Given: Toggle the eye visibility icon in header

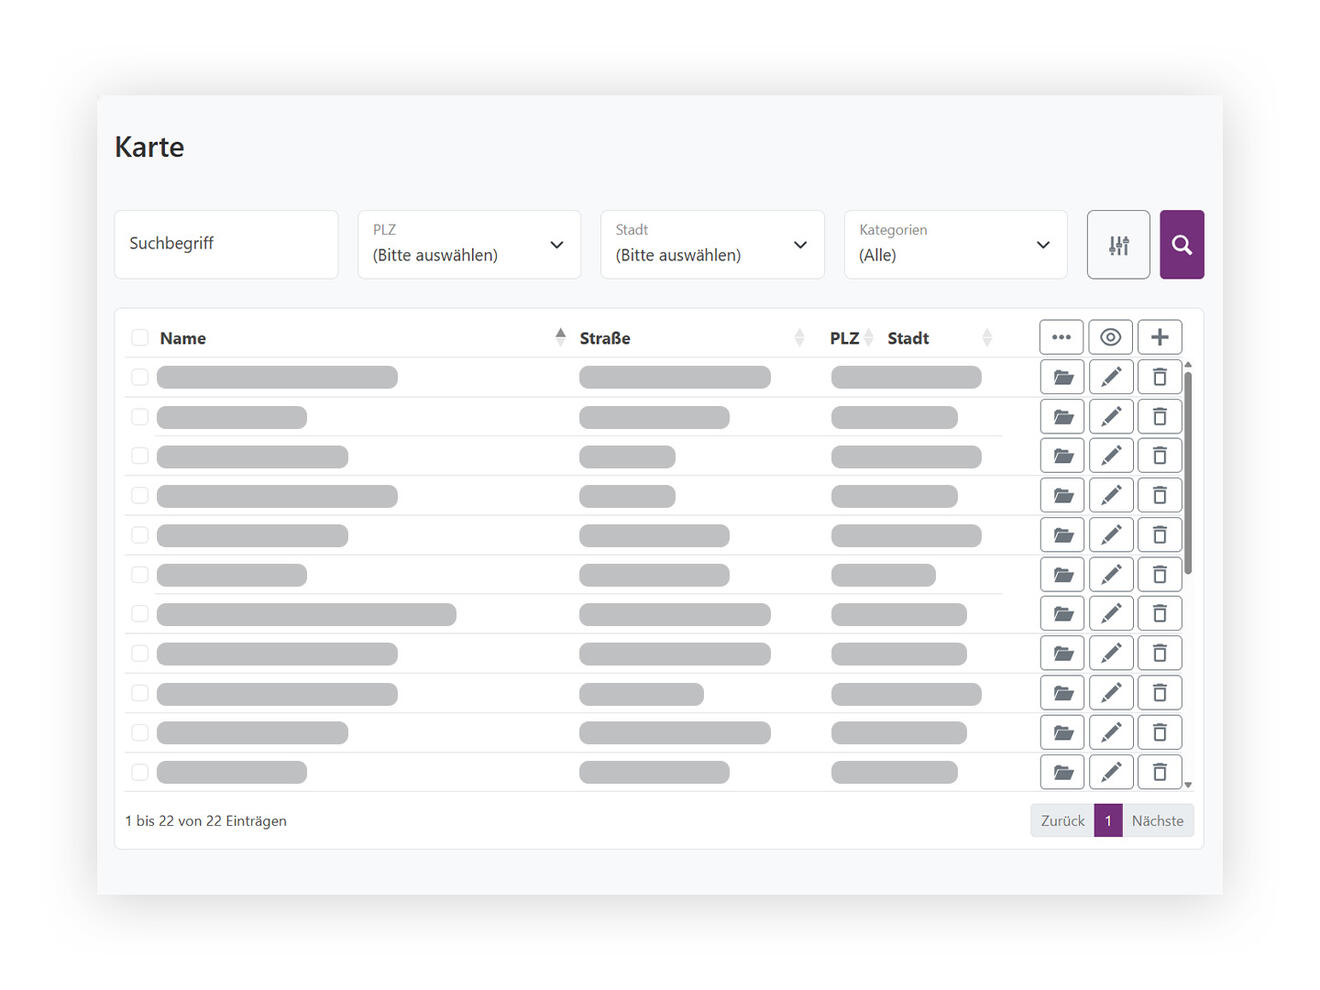Looking at the screenshot, I should (1110, 337).
